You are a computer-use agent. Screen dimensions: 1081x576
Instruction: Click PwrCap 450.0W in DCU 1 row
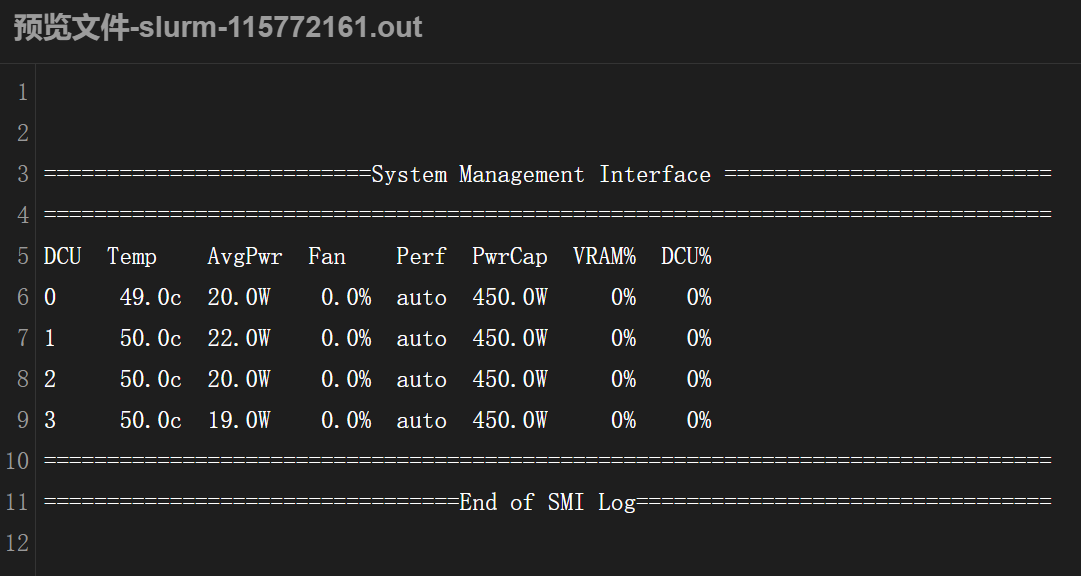[x=509, y=338]
